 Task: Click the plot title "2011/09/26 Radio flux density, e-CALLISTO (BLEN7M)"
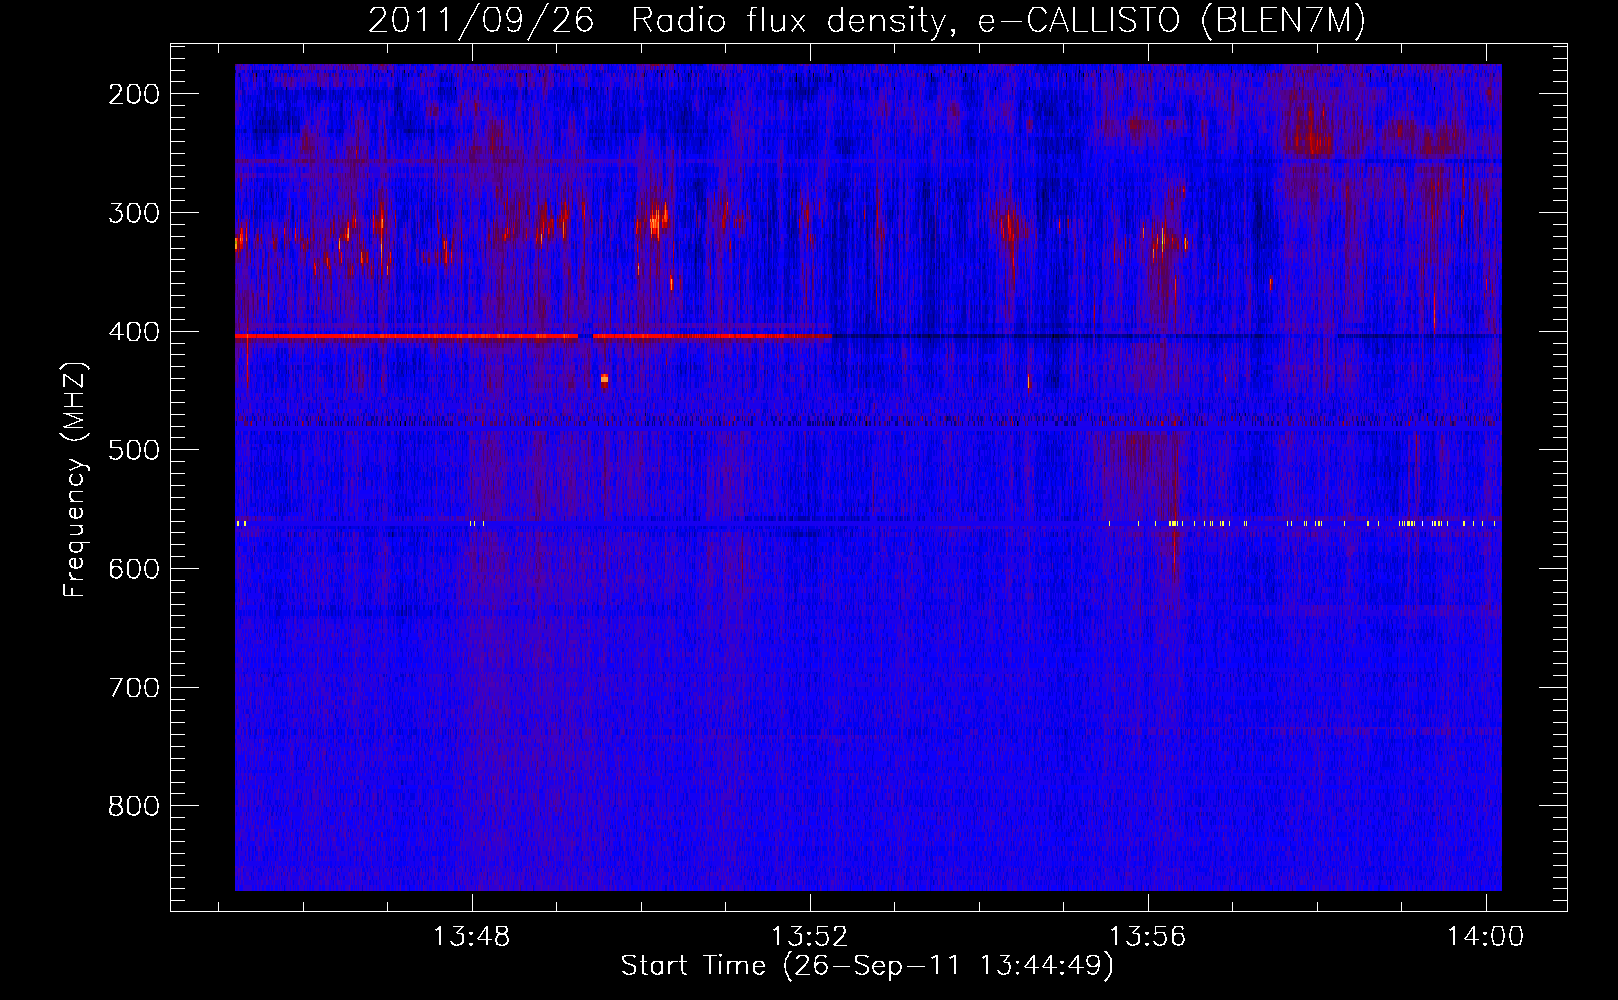pos(866,21)
